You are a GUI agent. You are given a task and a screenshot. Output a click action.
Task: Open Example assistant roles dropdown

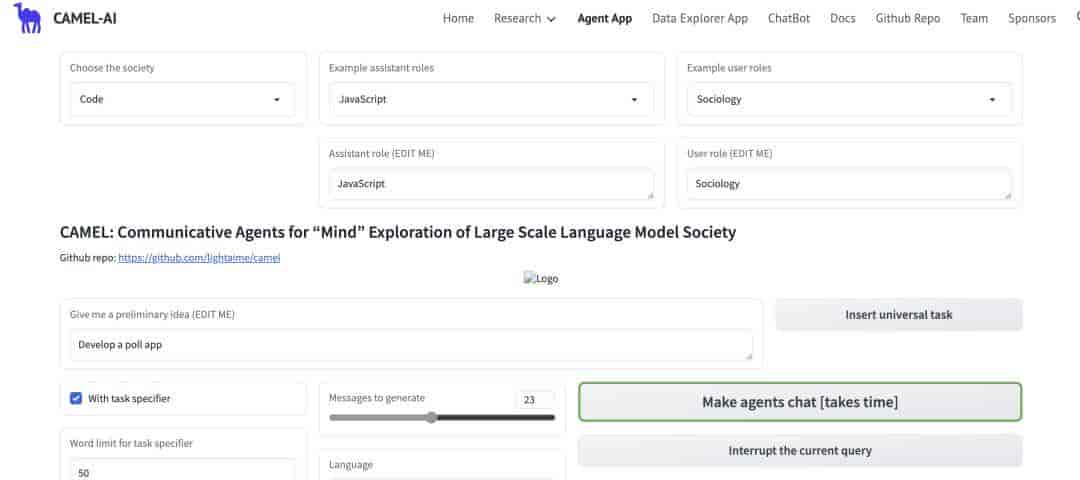tap(491, 99)
